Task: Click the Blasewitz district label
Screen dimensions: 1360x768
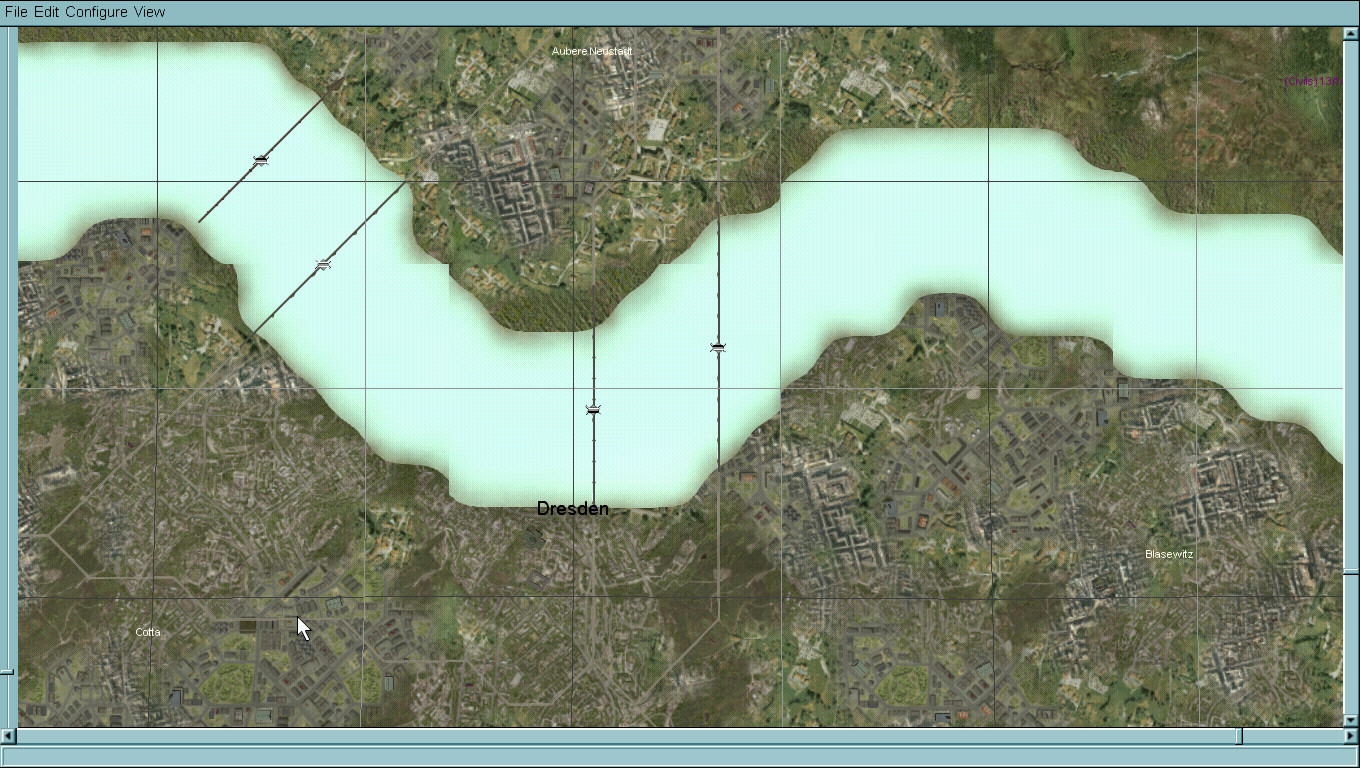Action: point(1169,554)
